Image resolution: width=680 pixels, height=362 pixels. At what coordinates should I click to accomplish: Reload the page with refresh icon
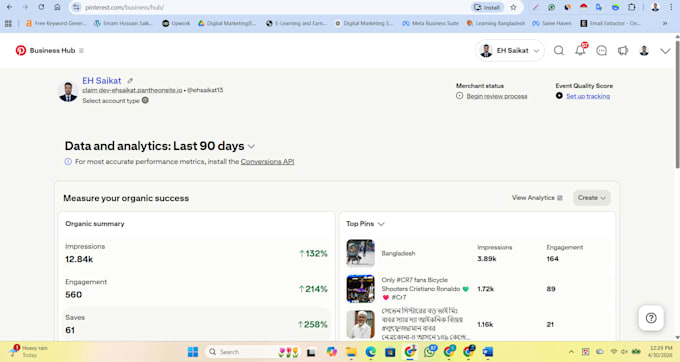click(41, 7)
